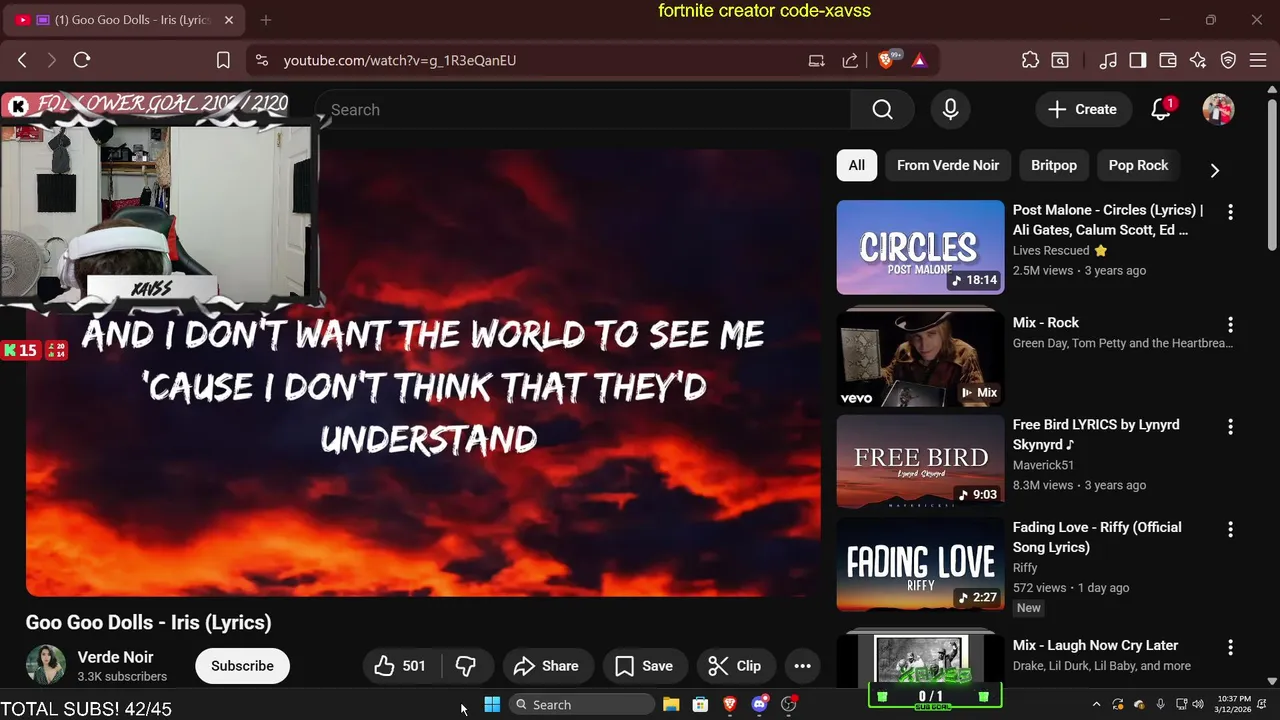The height and width of the screenshot is (720, 1280).
Task: Click the Maverick51 channel name
Action: pyautogui.click(x=1043, y=465)
